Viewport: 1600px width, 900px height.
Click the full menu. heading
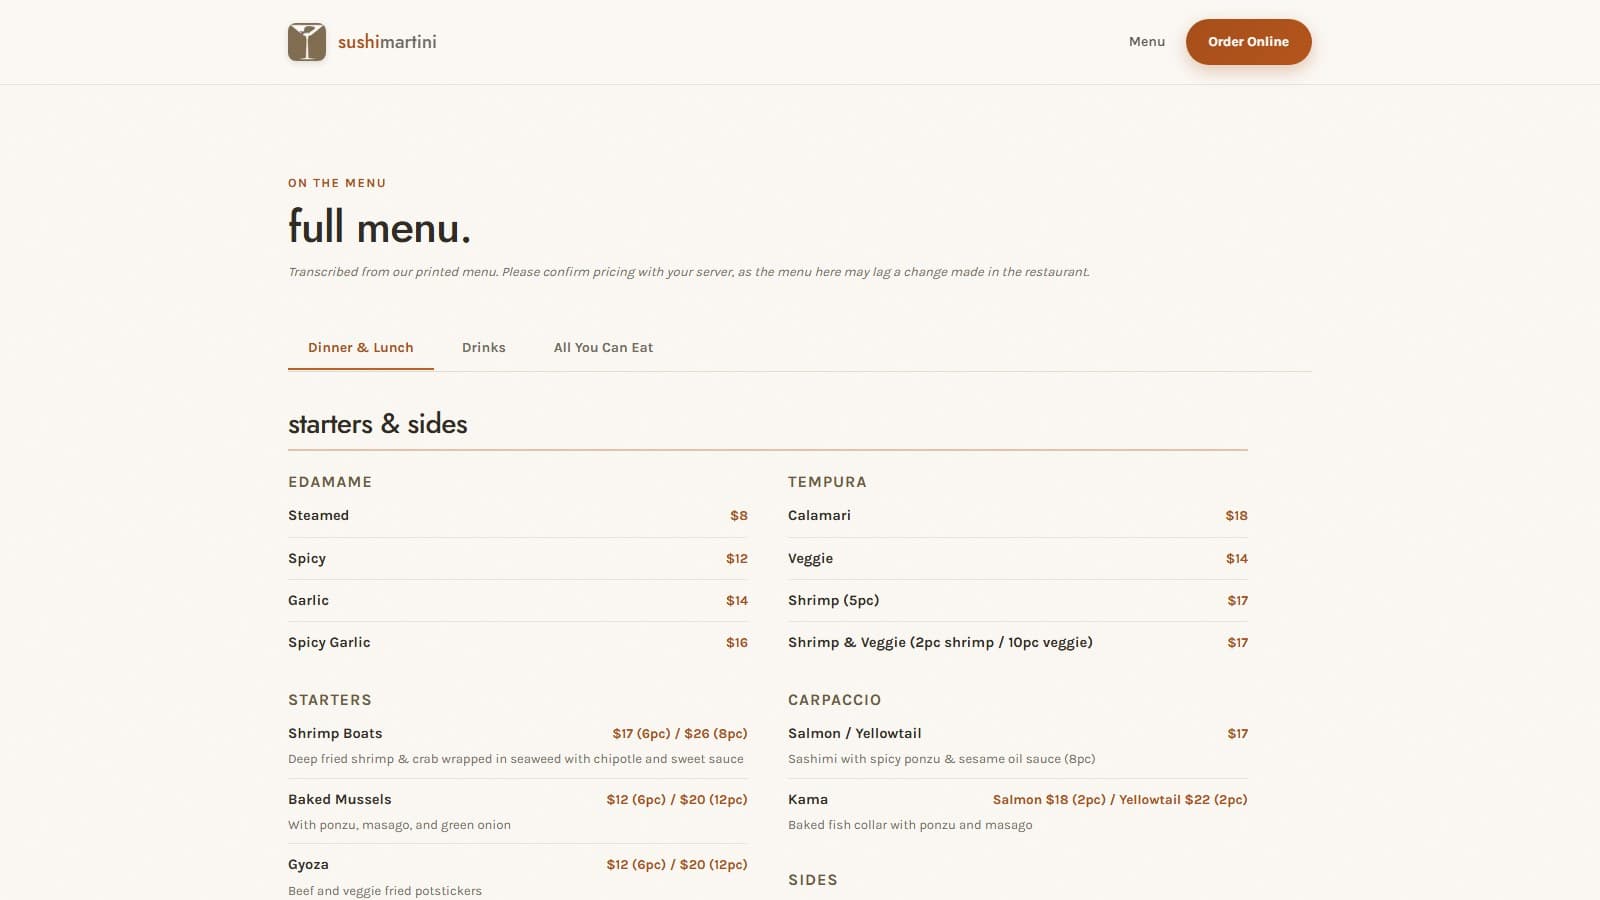click(379, 227)
